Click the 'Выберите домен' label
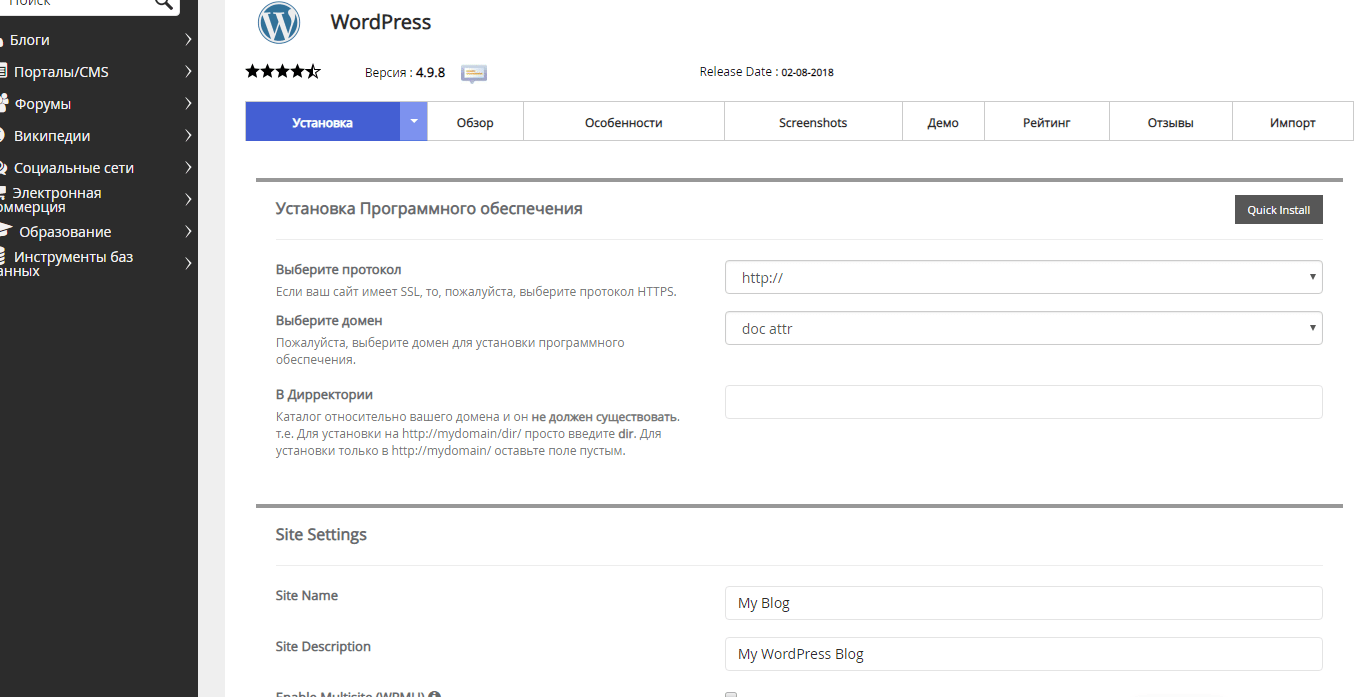 coord(329,321)
